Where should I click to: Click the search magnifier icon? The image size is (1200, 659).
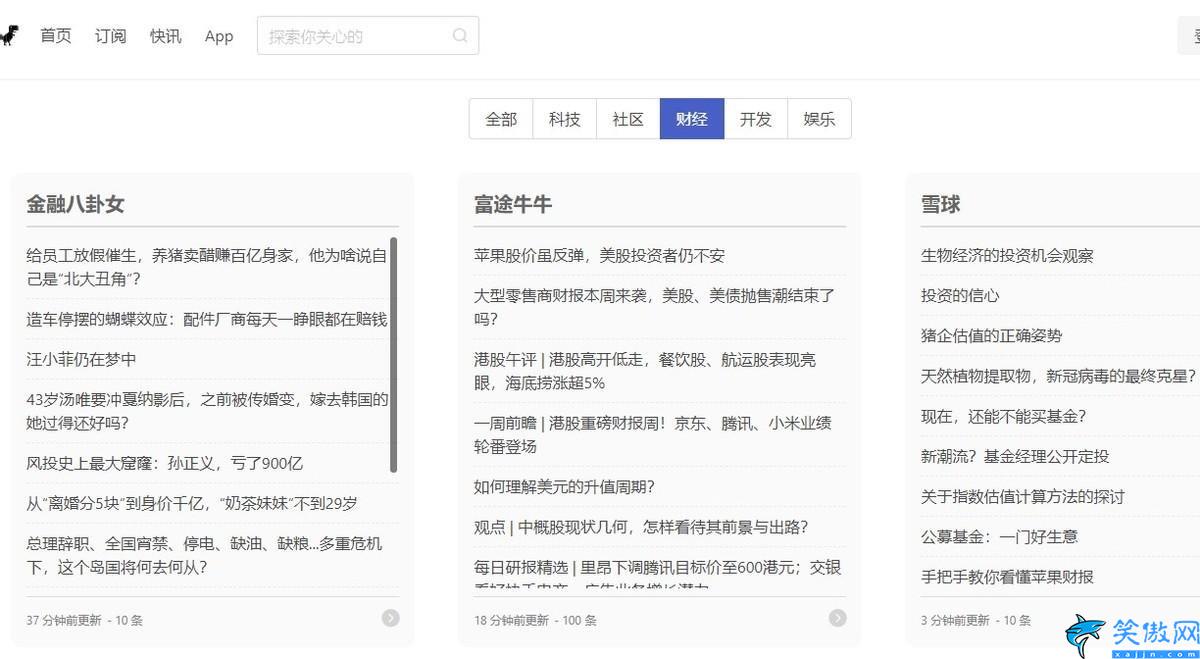(460, 36)
